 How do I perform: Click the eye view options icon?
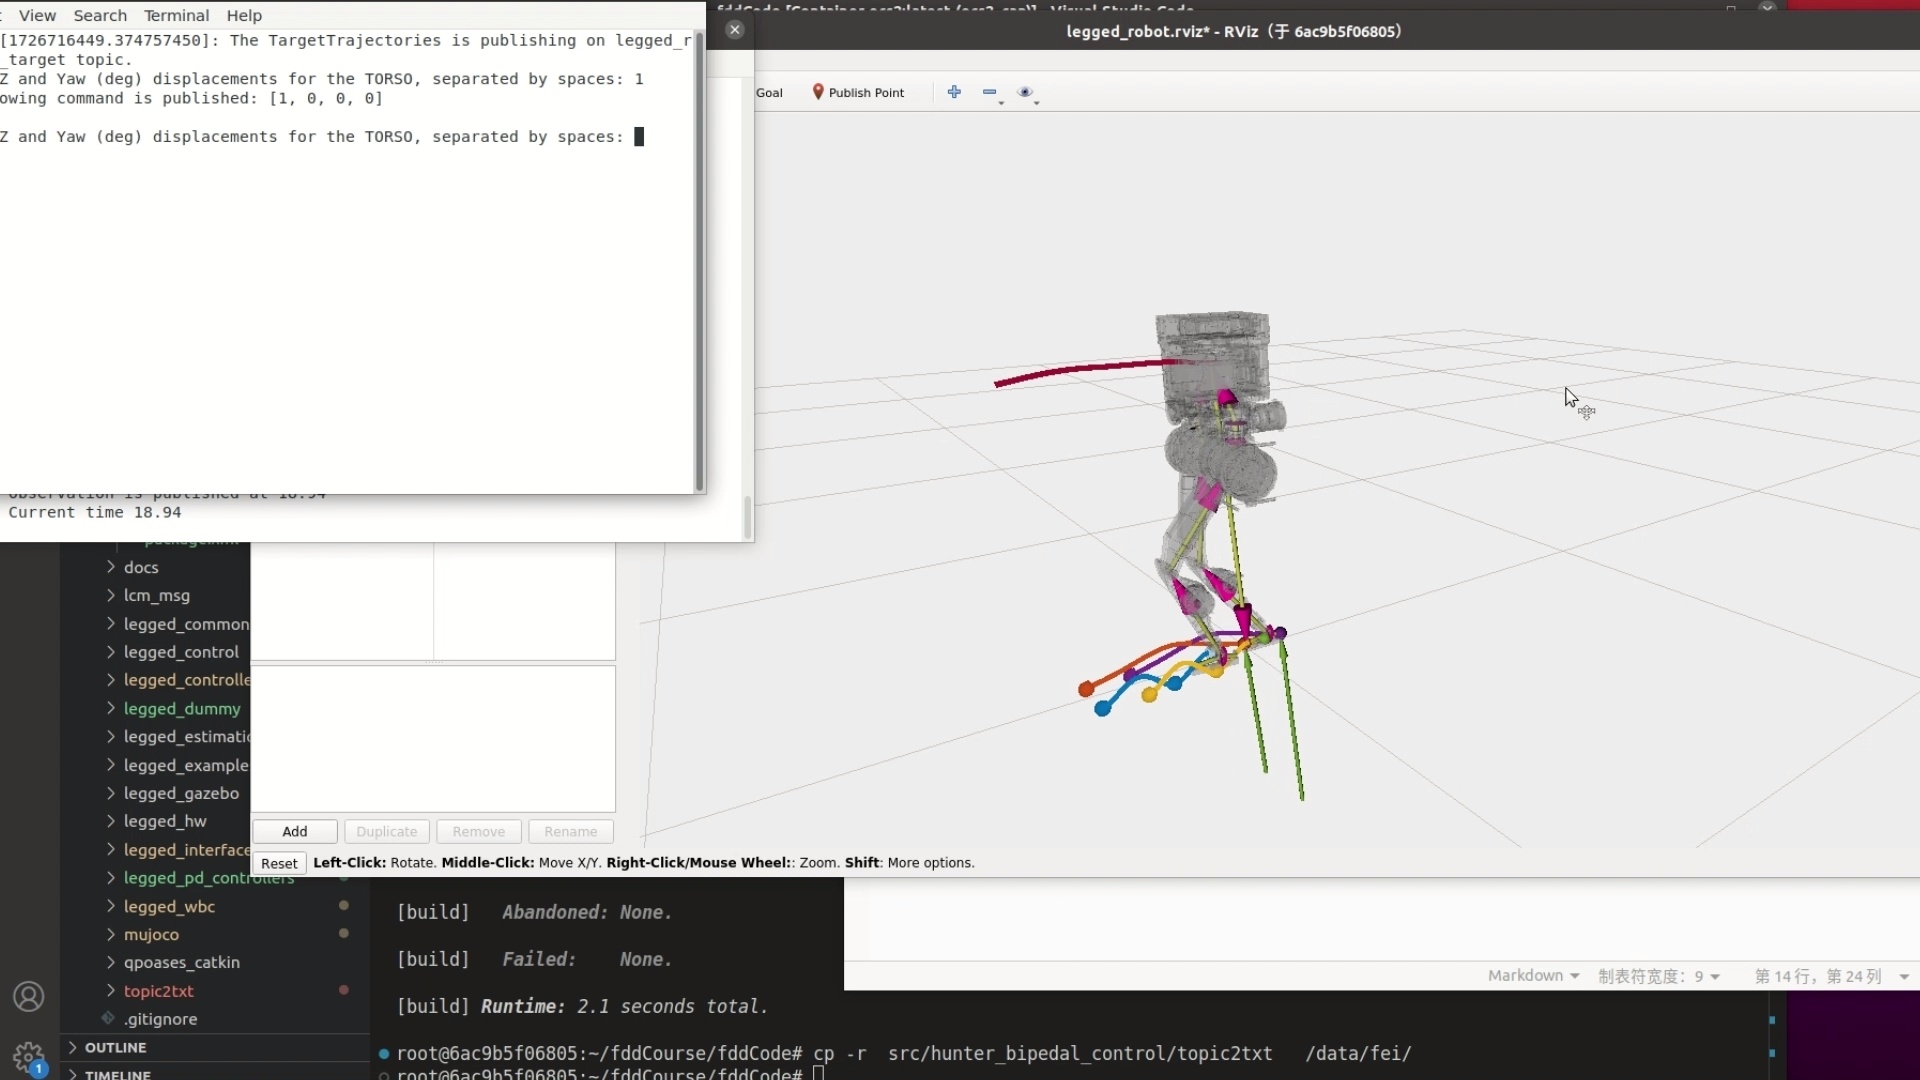(1025, 92)
